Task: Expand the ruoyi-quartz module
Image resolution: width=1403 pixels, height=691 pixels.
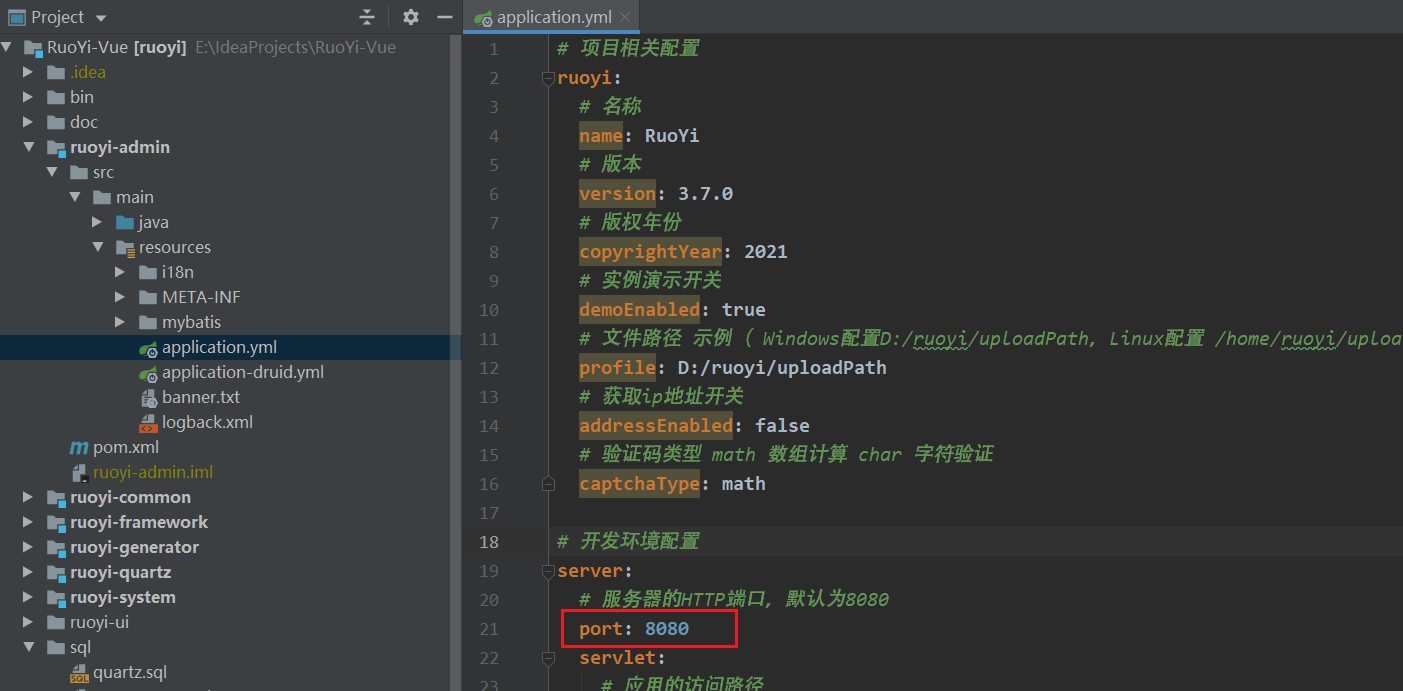Action: pyautogui.click(x=29, y=572)
